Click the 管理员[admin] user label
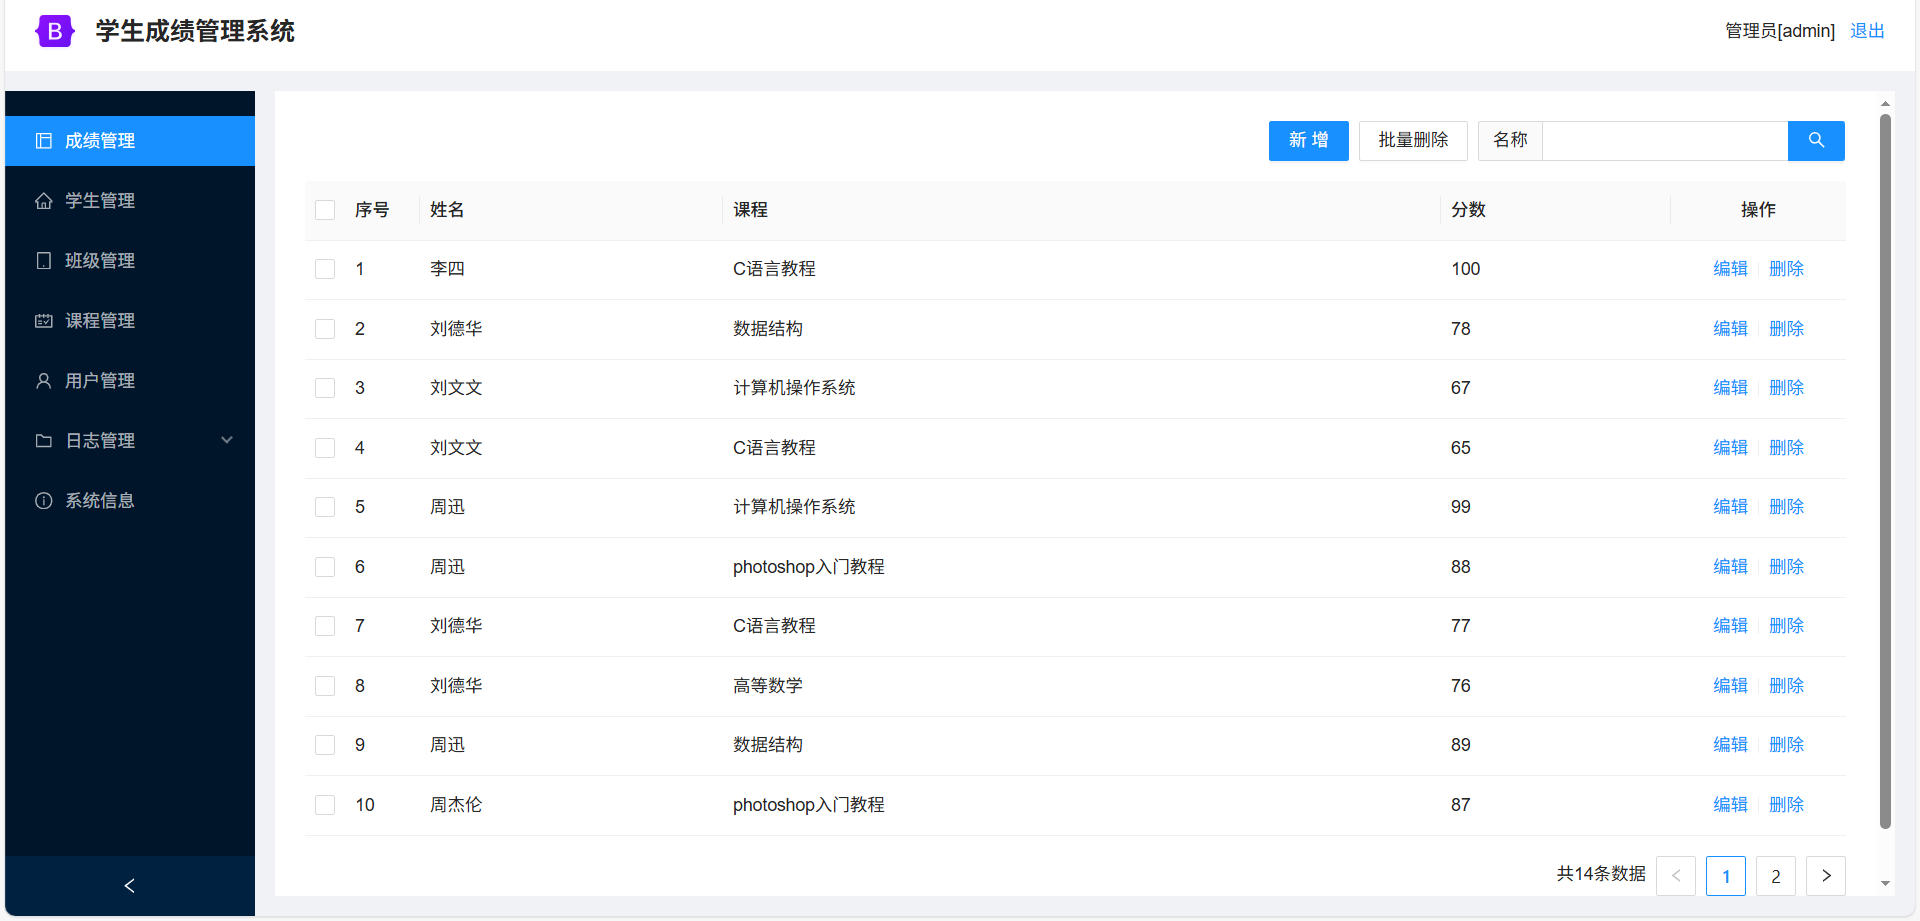 (1780, 31)
